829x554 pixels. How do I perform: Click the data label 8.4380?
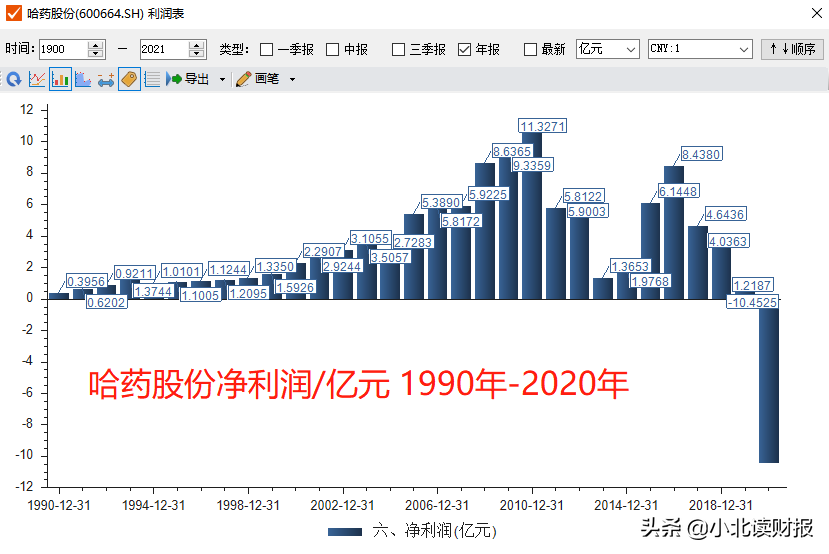point(701,154)
